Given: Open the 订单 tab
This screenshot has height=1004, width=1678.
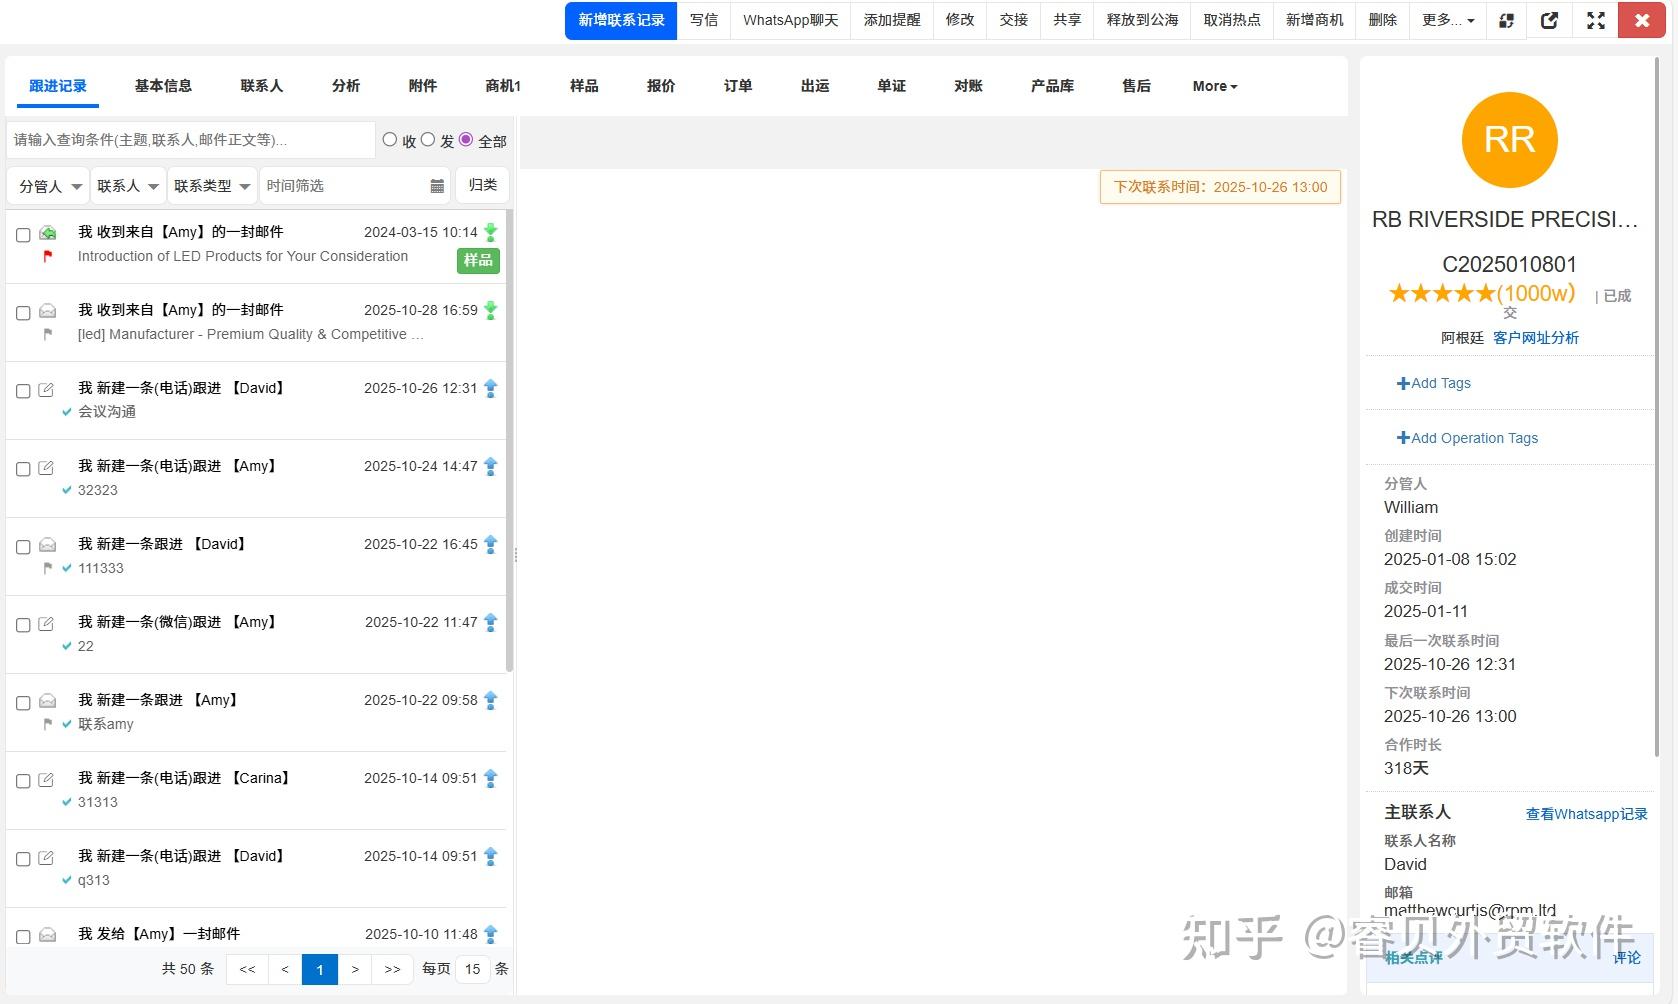Looking at the screenshot, I should [x=738, y=86].
